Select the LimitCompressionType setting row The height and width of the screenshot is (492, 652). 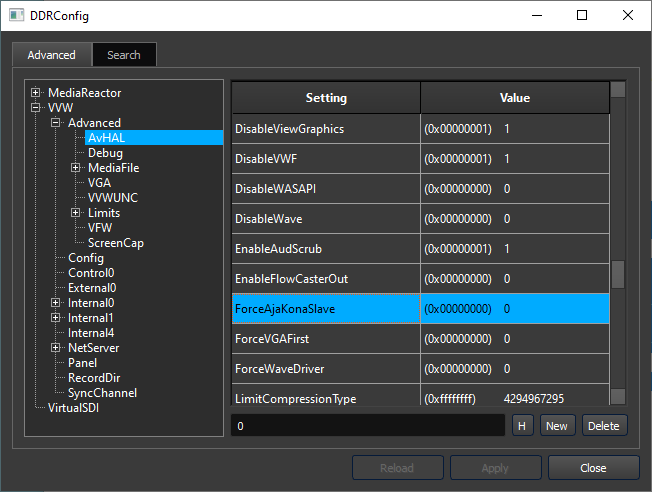tap(420, 395)
